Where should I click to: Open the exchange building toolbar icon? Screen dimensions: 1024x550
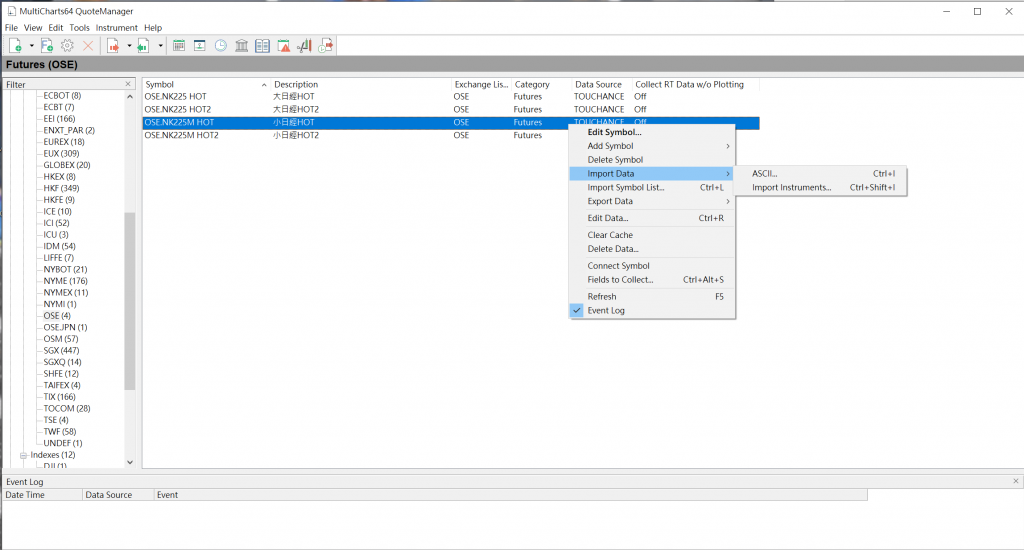pos(242,46)
